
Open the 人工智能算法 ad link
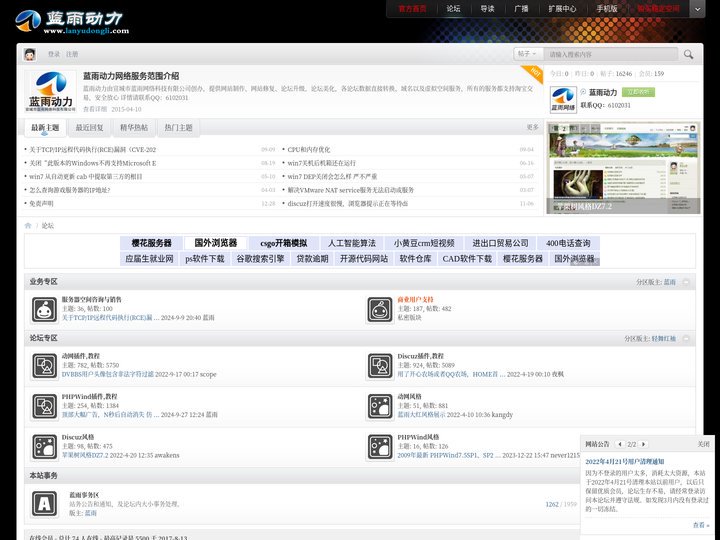pyautogui.click(x=352, y=243)
